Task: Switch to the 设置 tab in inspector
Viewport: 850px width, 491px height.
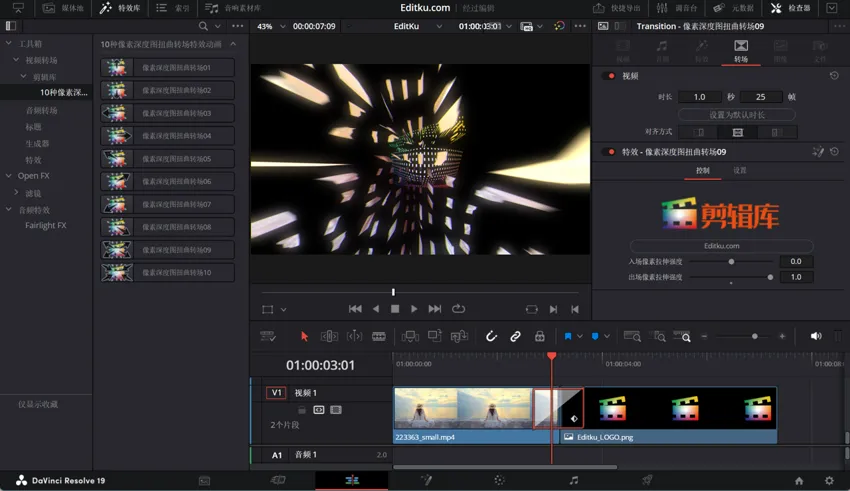Action: 740,171
